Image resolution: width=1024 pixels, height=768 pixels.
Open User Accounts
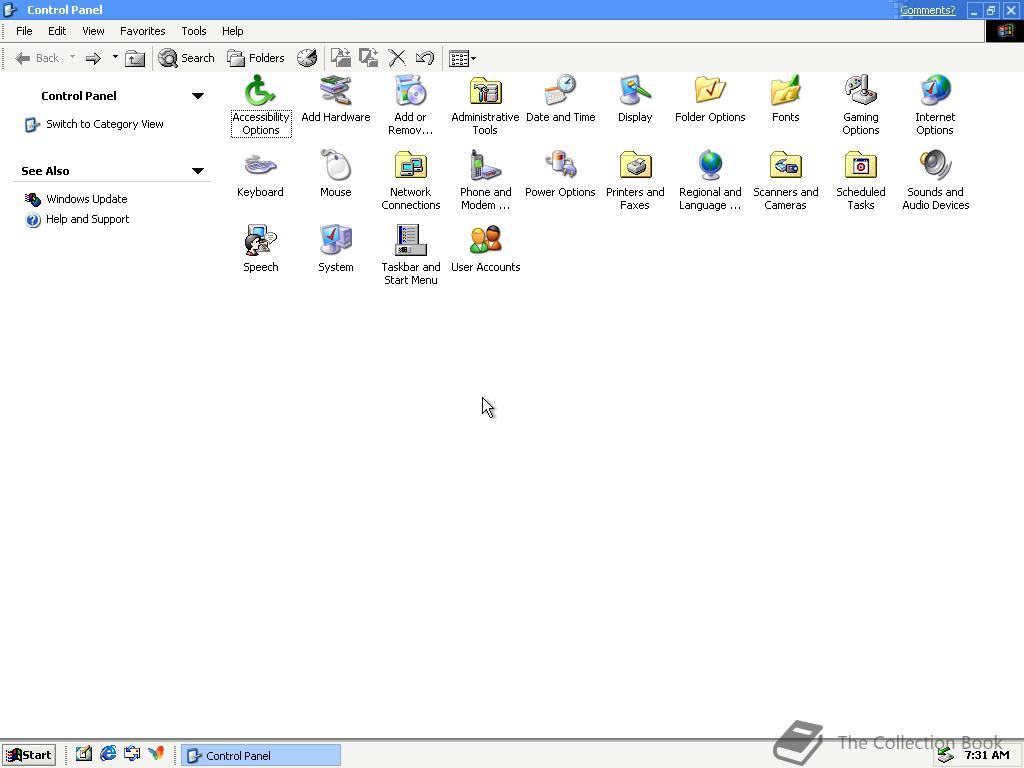(x=485, y=249)
